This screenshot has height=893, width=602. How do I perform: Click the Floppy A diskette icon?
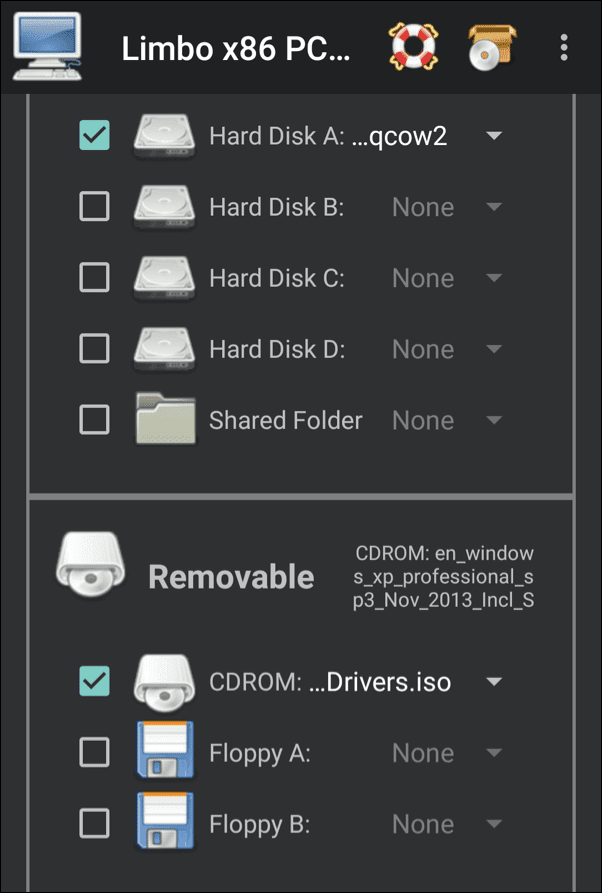coord(165,753)
